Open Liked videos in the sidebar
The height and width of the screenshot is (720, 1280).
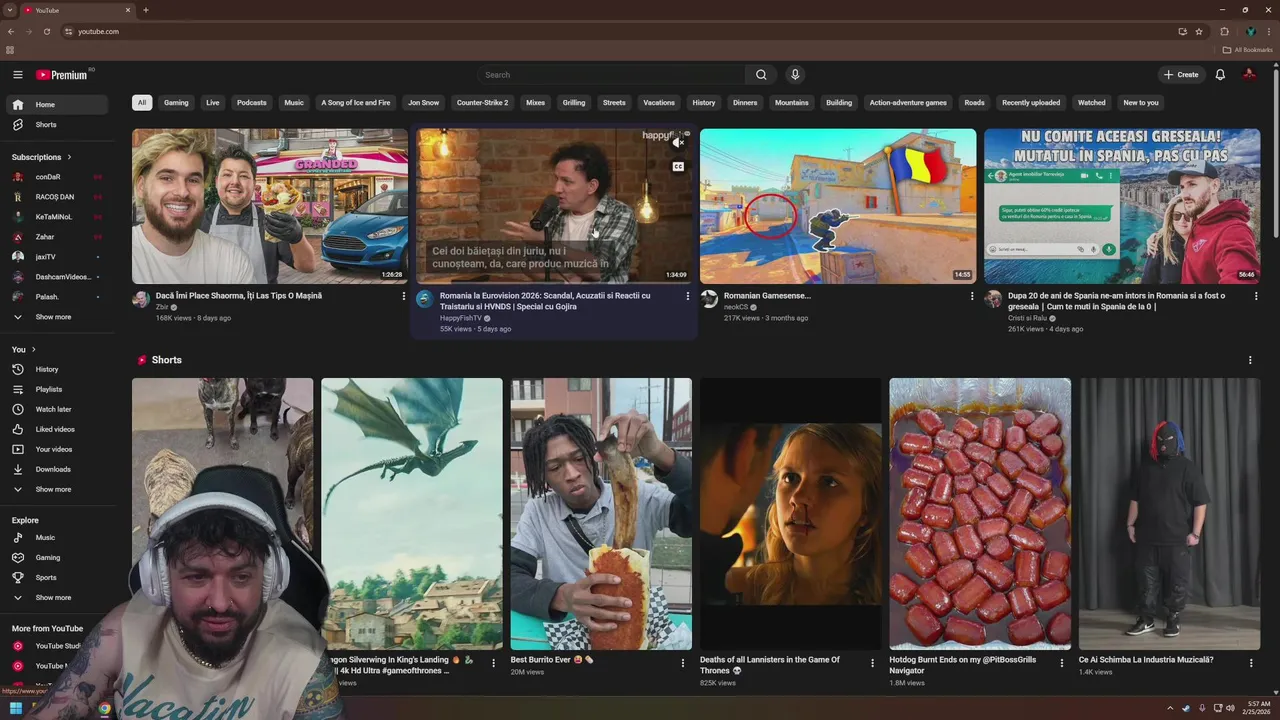pos(57,430)
